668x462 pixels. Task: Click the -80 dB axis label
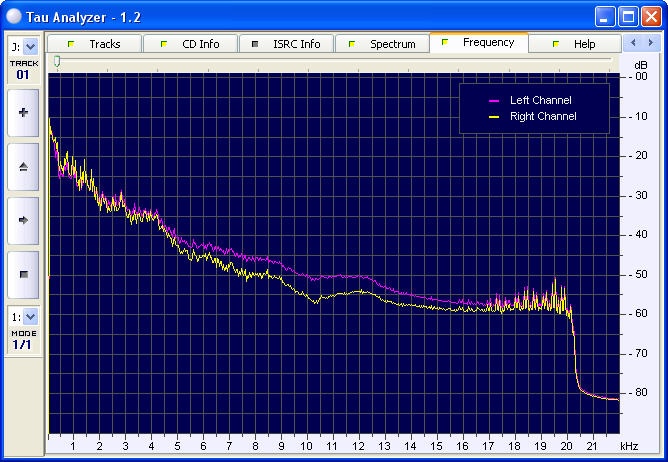tap(638, 392)
